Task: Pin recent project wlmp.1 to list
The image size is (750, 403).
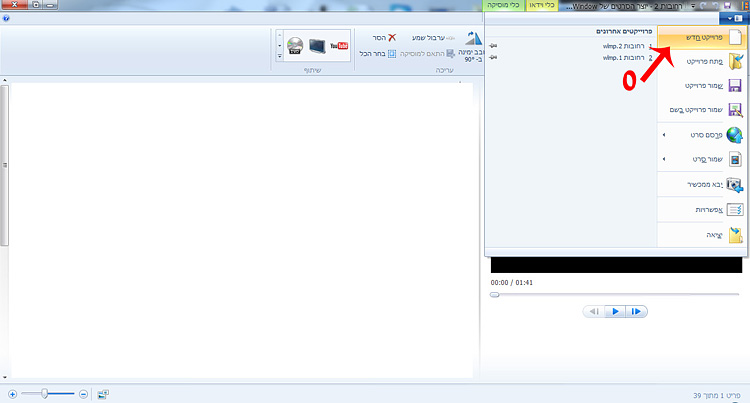Action: coord(494,58)
